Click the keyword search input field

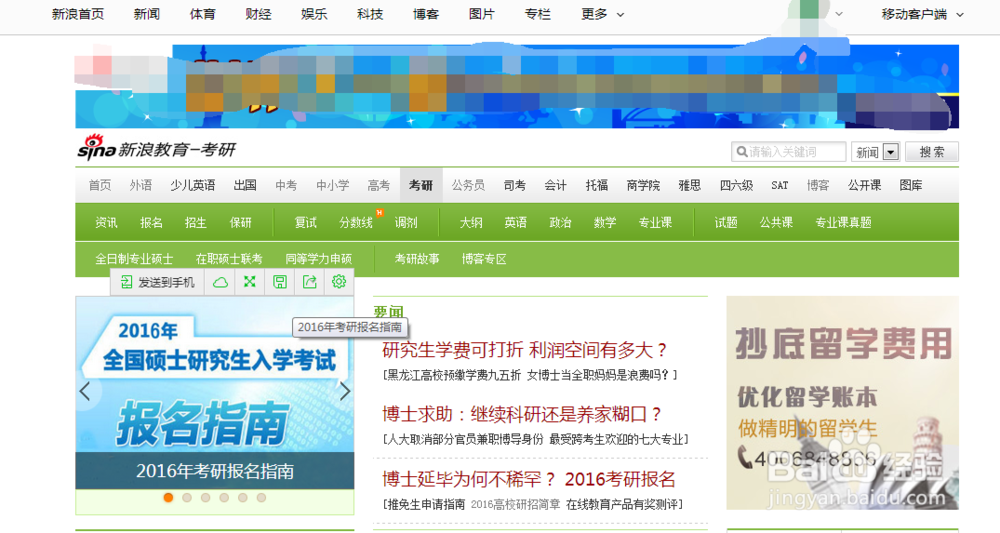[x=789, y=152]
